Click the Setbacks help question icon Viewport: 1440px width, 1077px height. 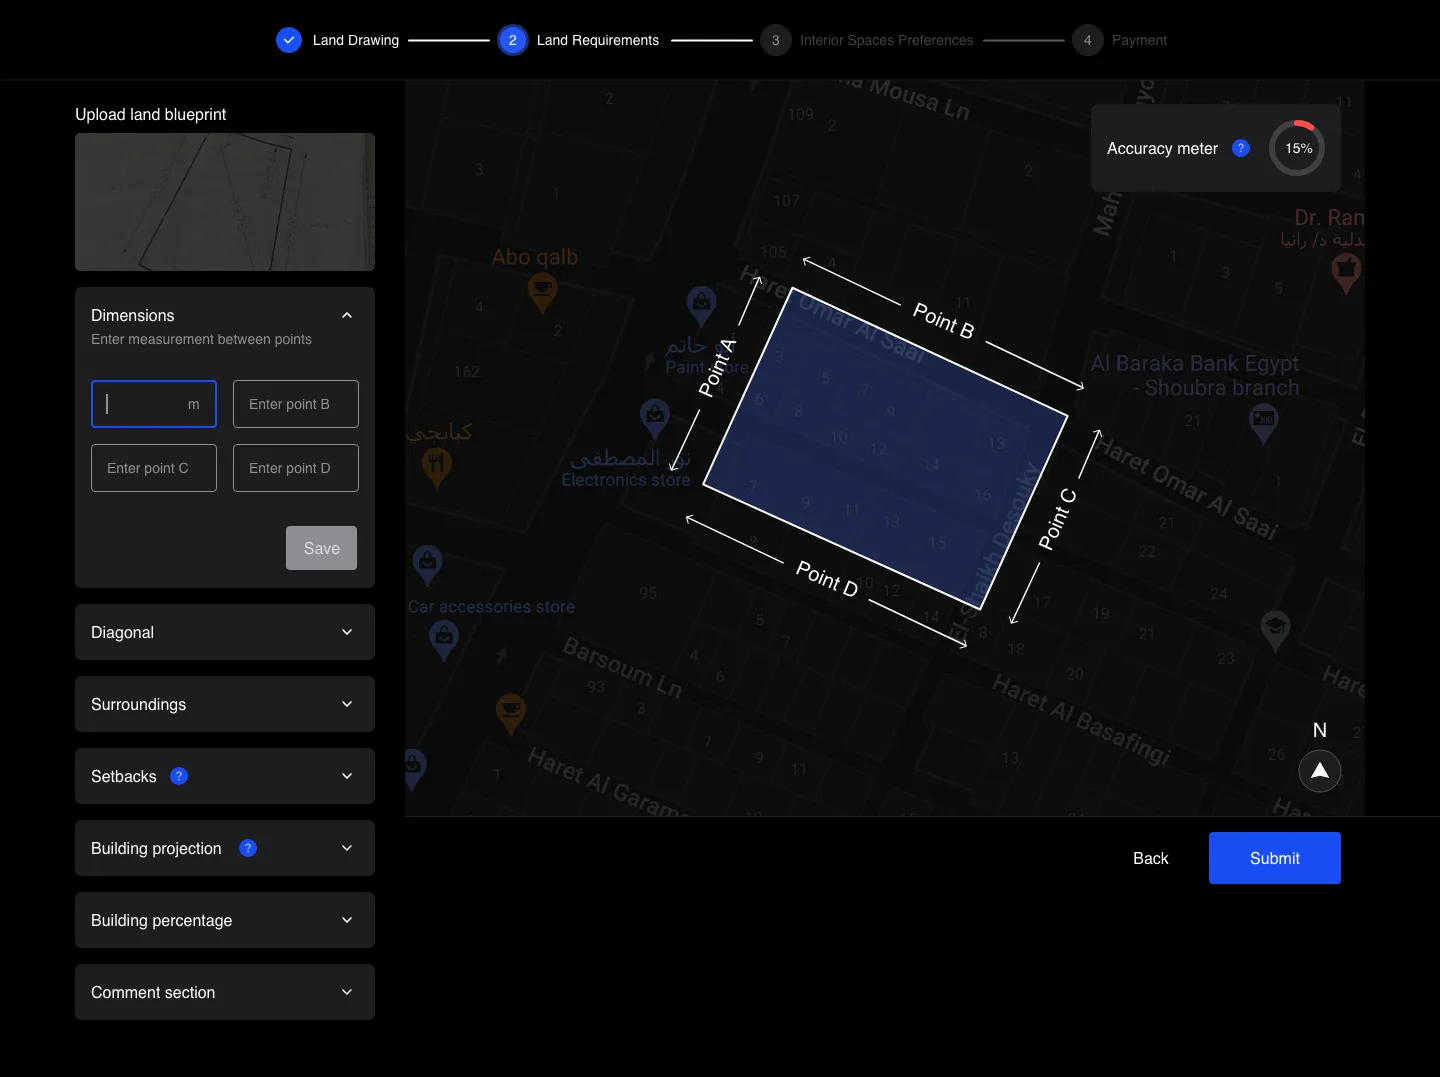pyautogui.click(x=179, y=776)
